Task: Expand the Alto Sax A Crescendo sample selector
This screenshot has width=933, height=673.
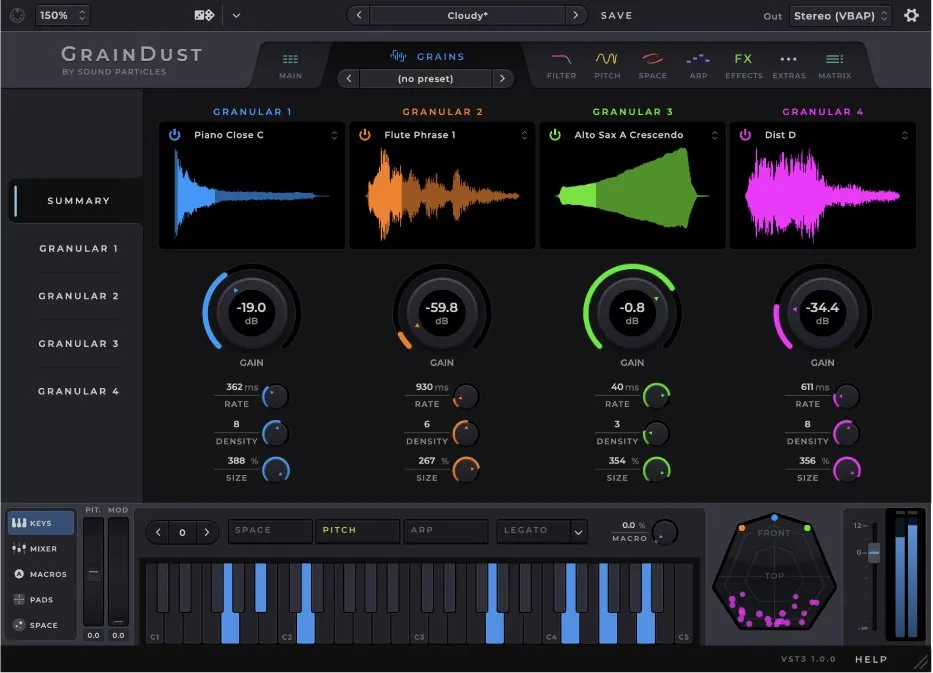Action: (x=715, y=136)
